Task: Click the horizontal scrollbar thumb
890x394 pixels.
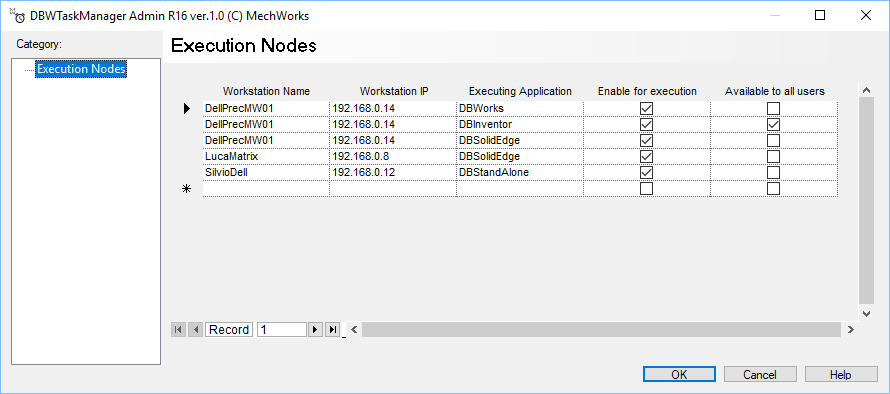Action: [x=601, y=329]
